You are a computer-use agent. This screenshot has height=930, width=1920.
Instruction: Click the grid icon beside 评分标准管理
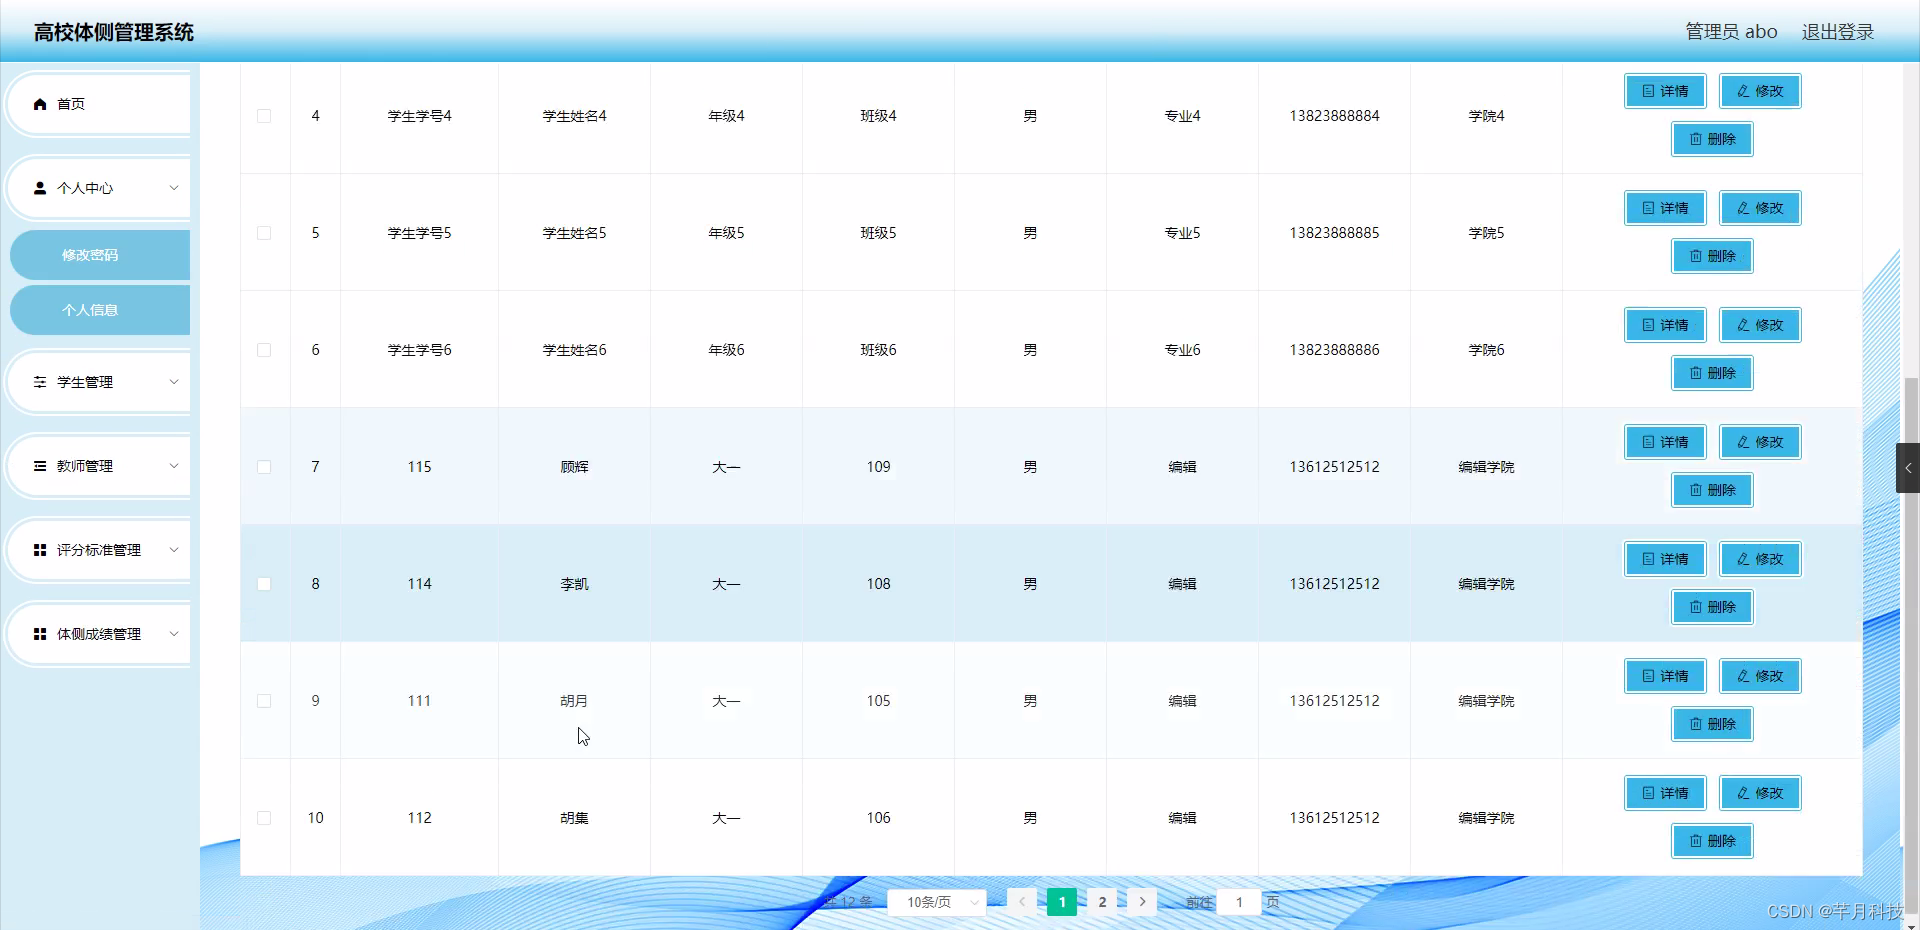click(x=40, y=550)
